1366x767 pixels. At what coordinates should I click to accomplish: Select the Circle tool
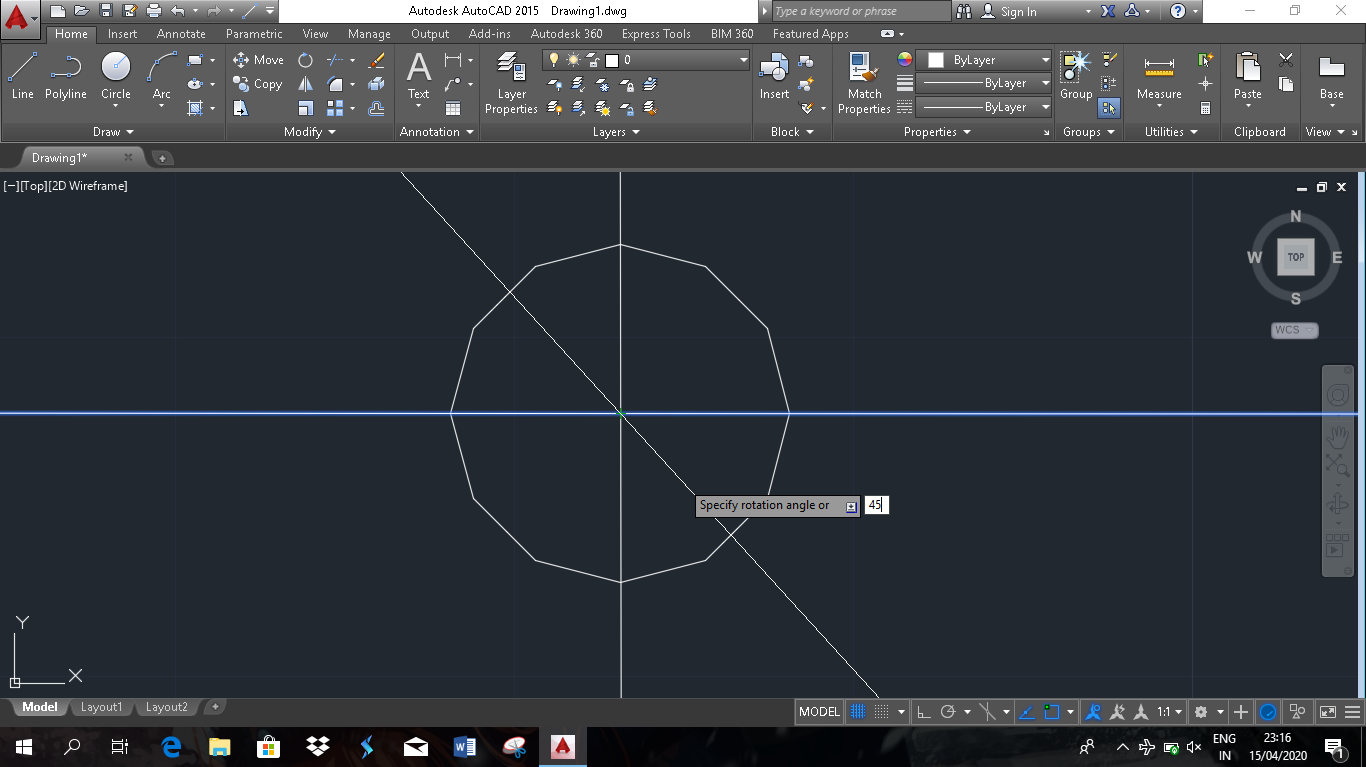[x=115, y=70]
